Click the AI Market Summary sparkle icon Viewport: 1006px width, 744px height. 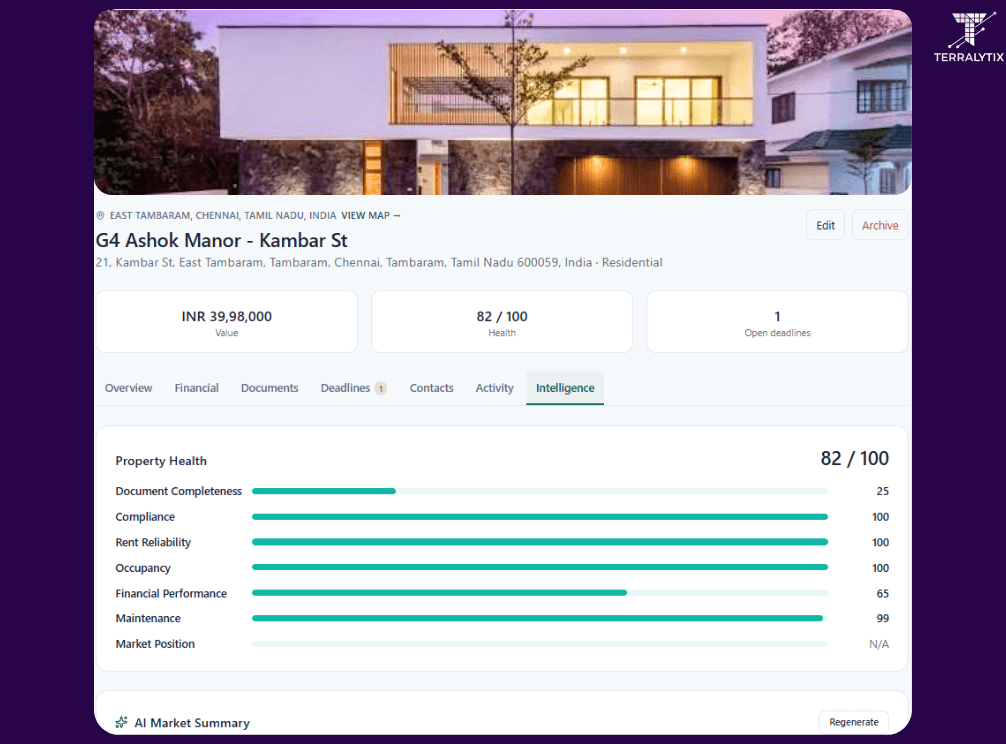click(x=121, y=722)
